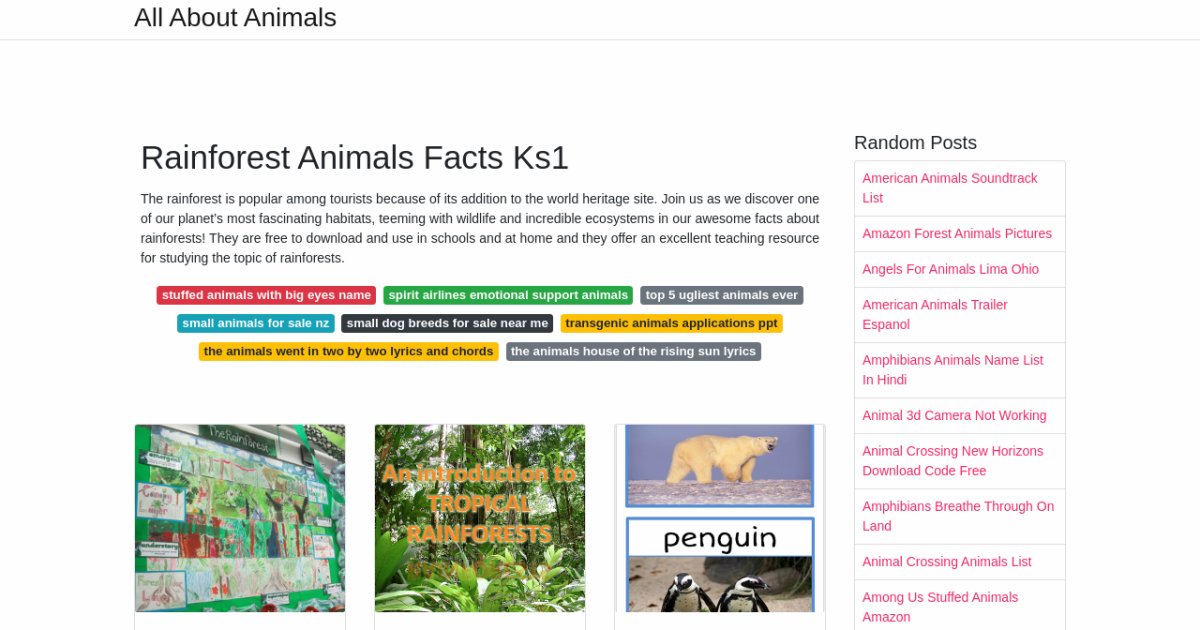Open Amphibians Animals Name List In Hindi
The image size is (1200, 630).
pos(952,369)
